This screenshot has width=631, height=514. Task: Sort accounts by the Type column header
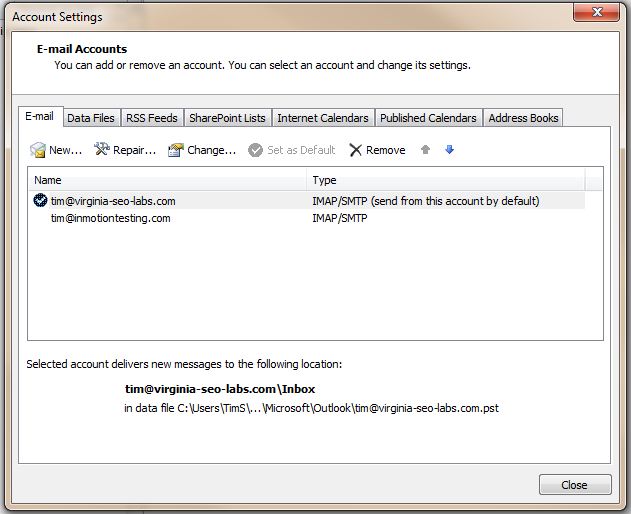[445, 180]
